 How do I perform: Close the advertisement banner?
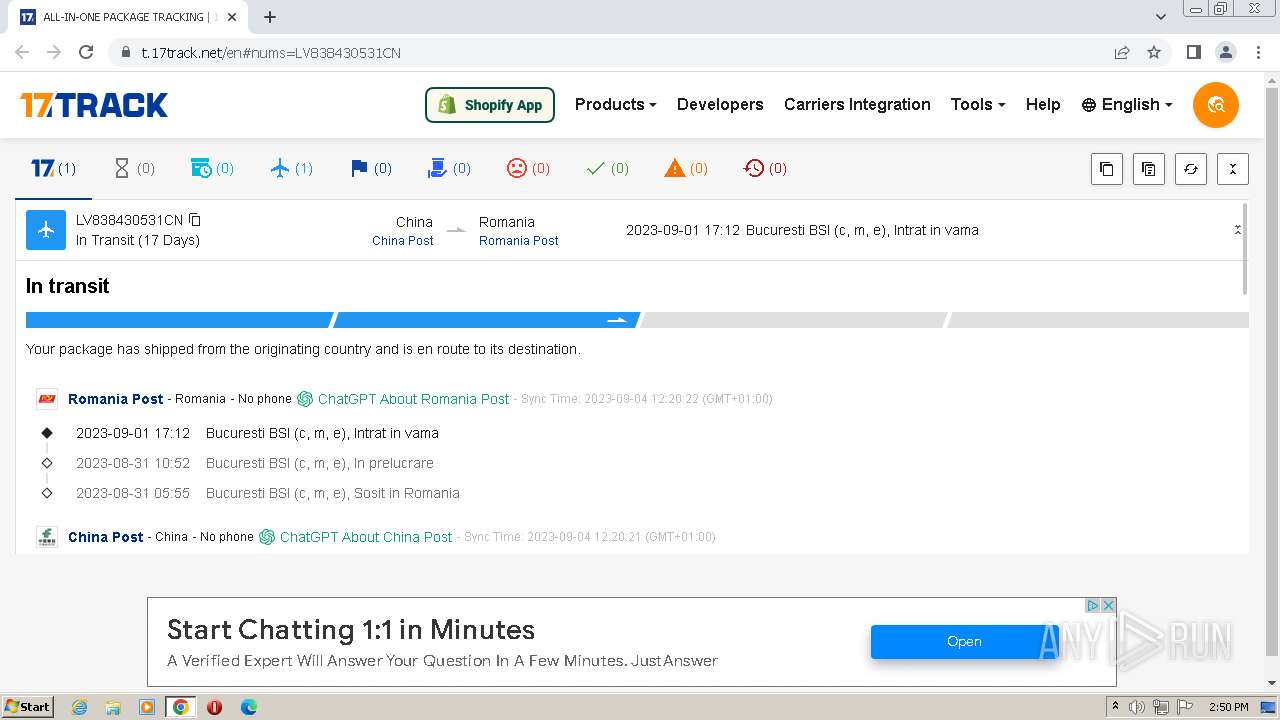(1108, 605)
